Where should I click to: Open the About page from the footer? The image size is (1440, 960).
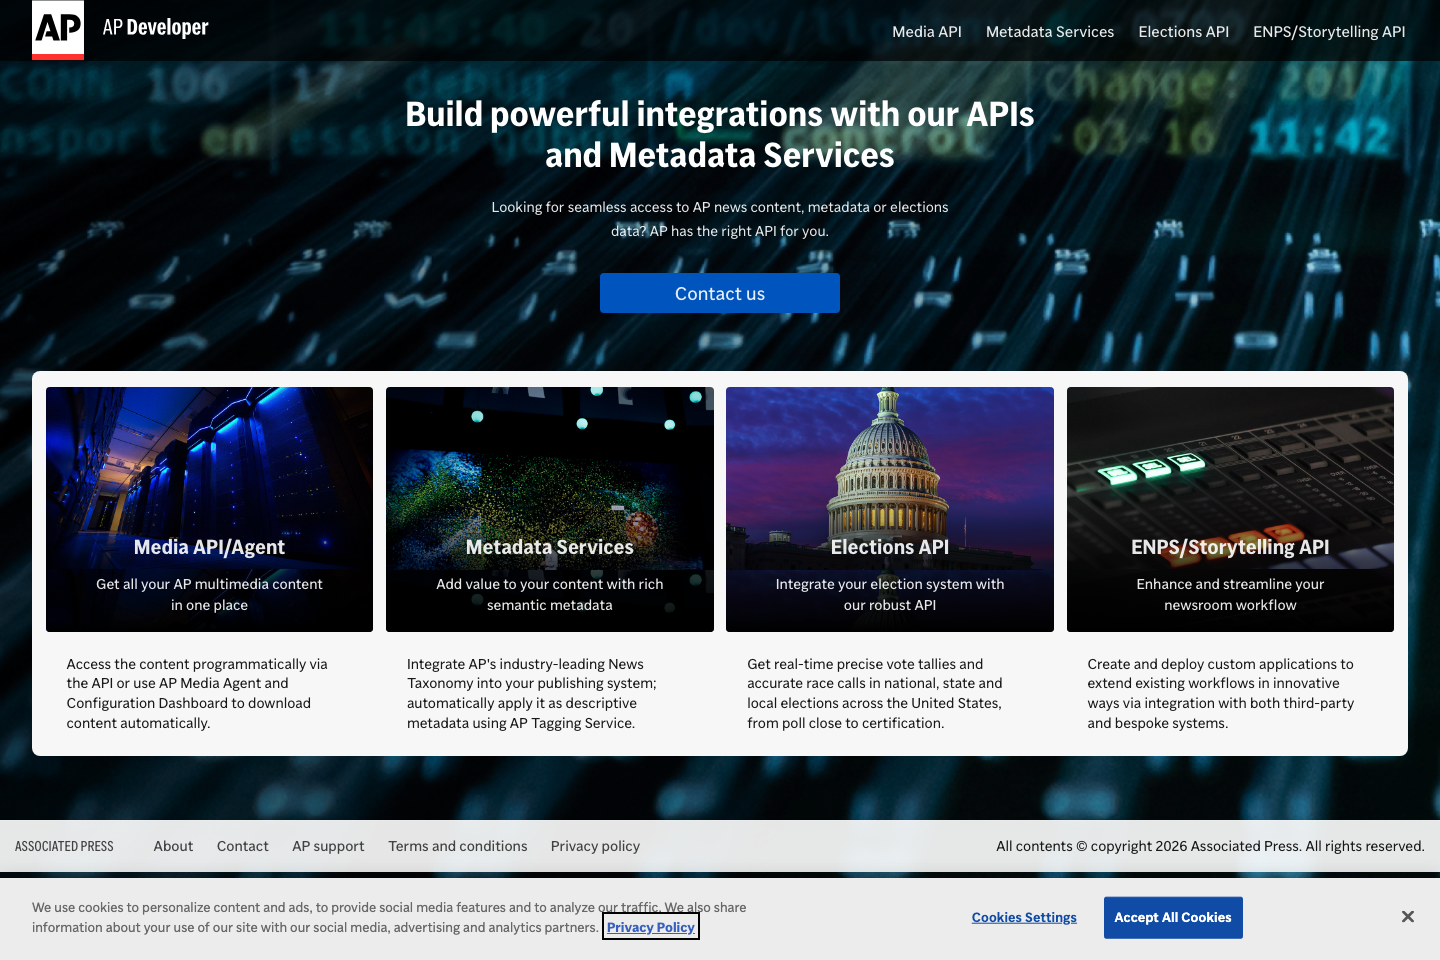coord(173,846)
